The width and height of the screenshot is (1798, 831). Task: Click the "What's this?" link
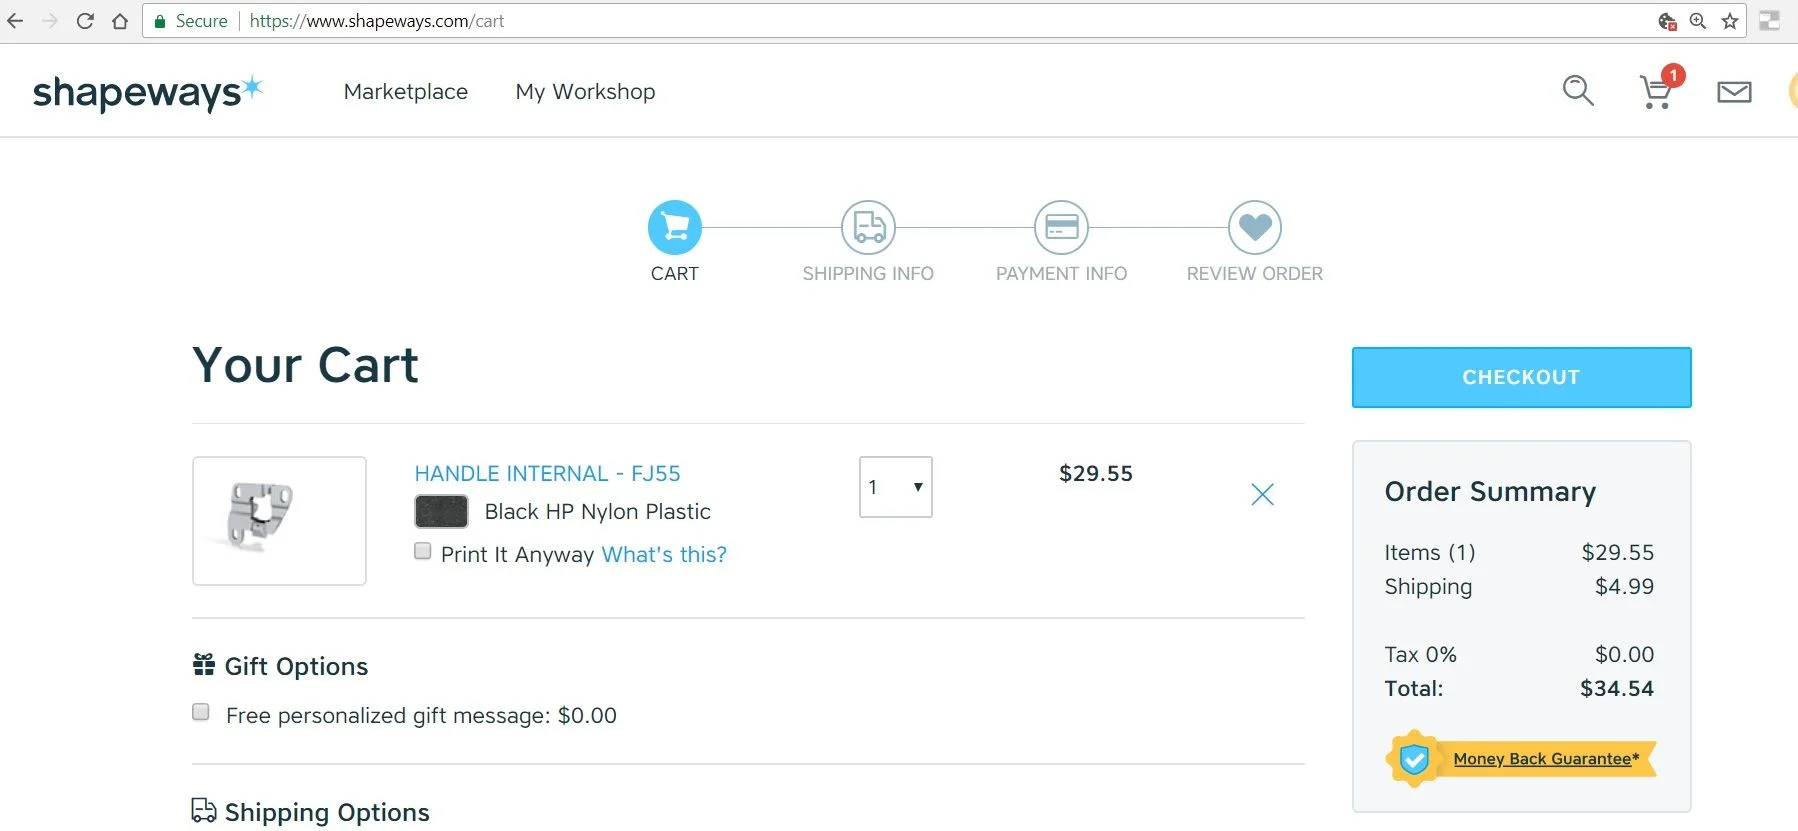(664, 554)
